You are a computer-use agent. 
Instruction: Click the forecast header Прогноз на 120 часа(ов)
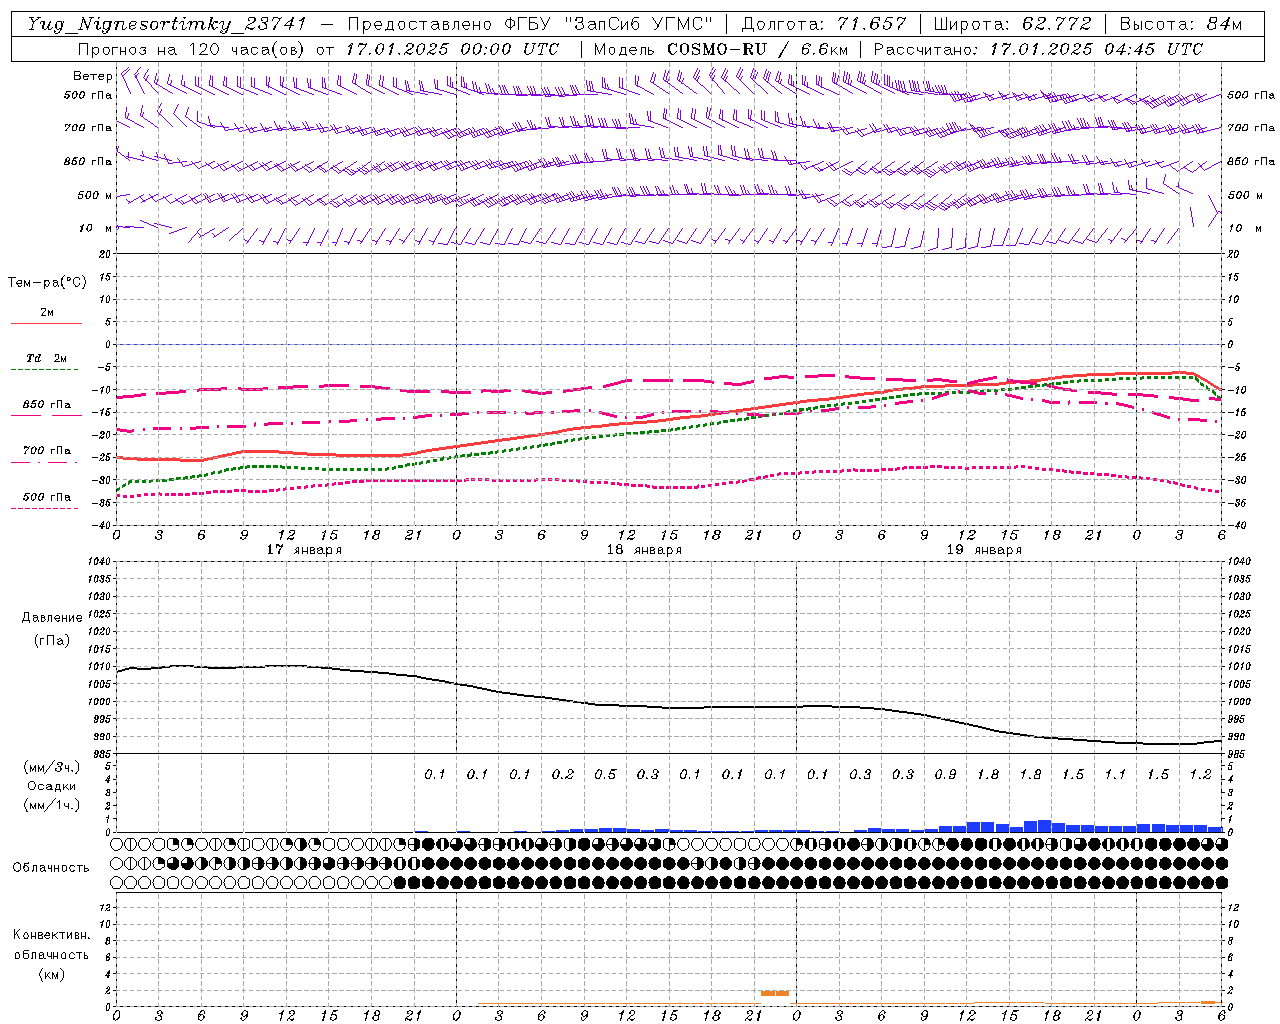point(193,49)
